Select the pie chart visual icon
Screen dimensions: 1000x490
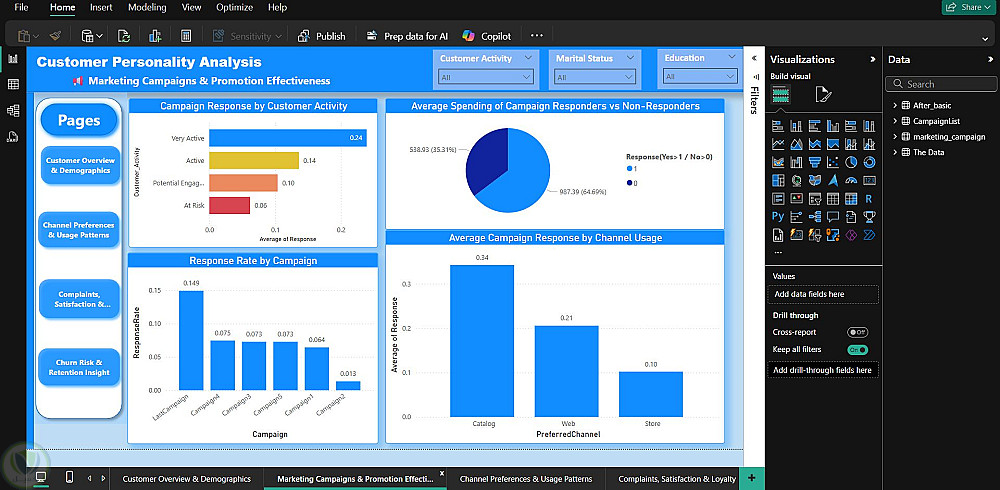851,162
